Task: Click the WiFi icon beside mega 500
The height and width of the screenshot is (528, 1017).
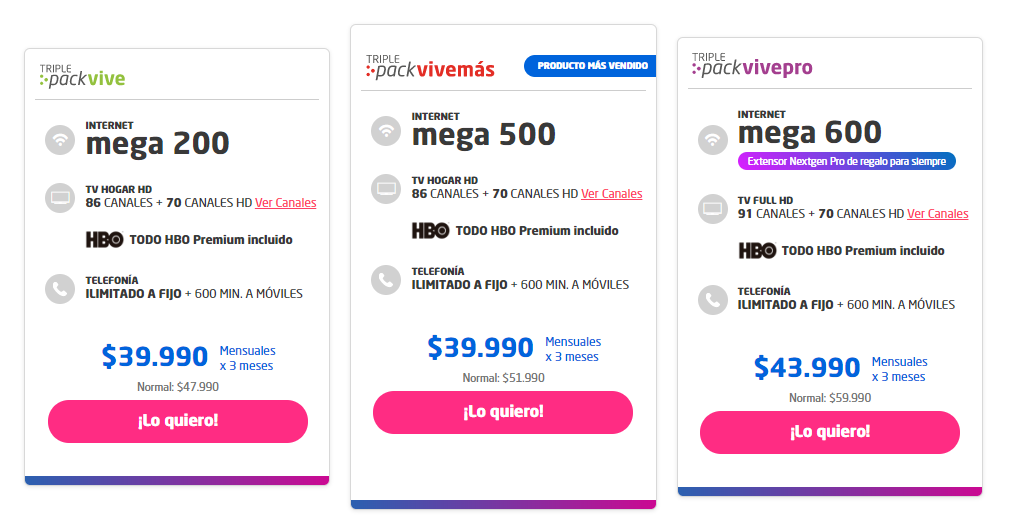Action: point(386,131)
